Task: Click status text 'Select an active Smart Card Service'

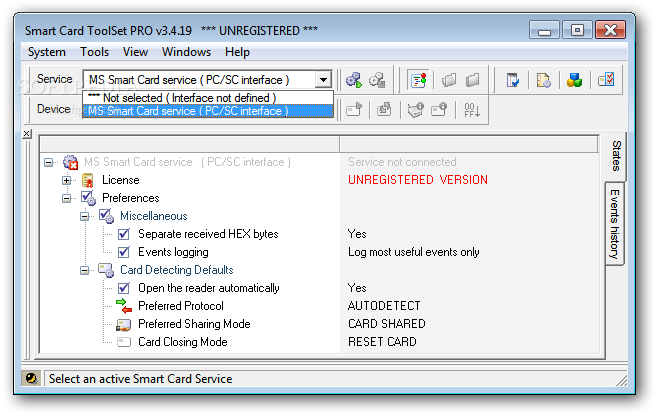Action: tap(141, 379)
